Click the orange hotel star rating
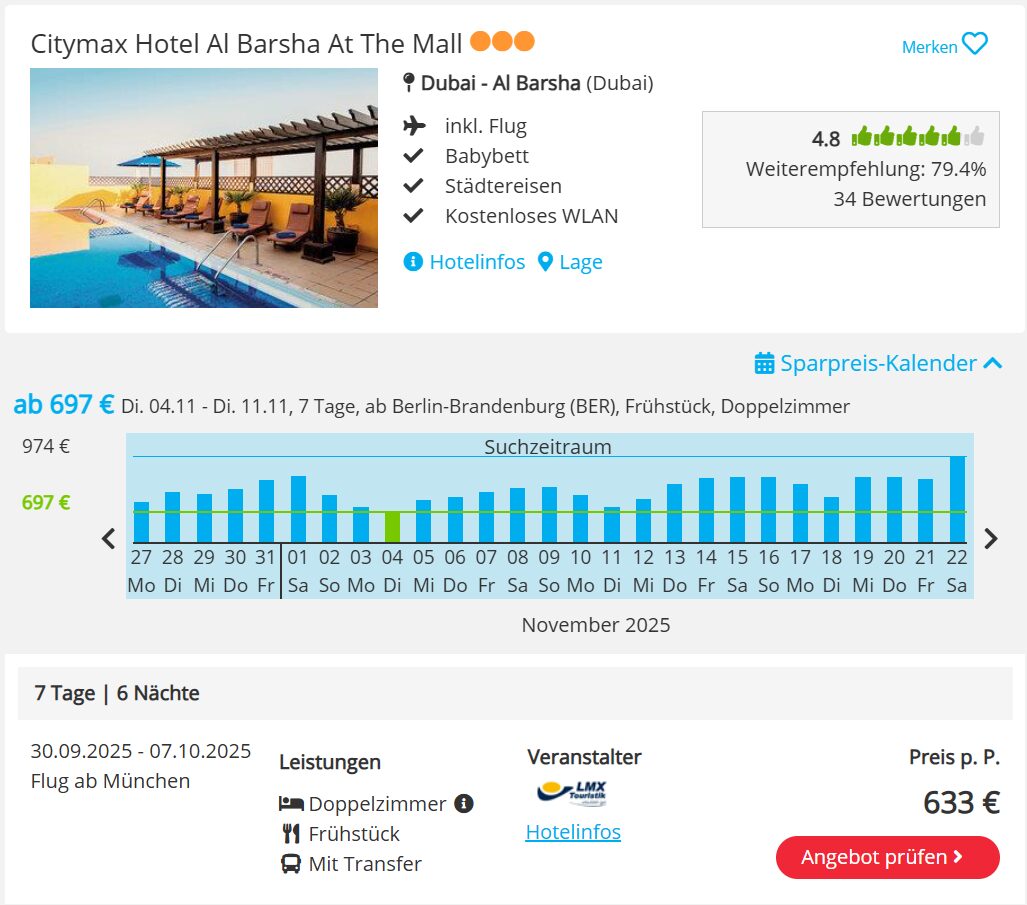Screen dimensions: 1027x905 (502, 42)
